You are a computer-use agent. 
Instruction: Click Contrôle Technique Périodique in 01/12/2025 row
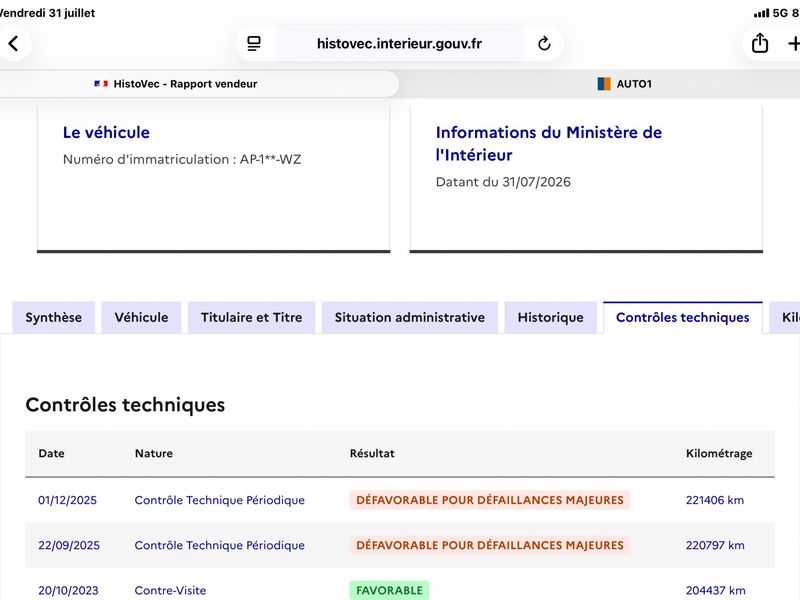tap(219, 500)
